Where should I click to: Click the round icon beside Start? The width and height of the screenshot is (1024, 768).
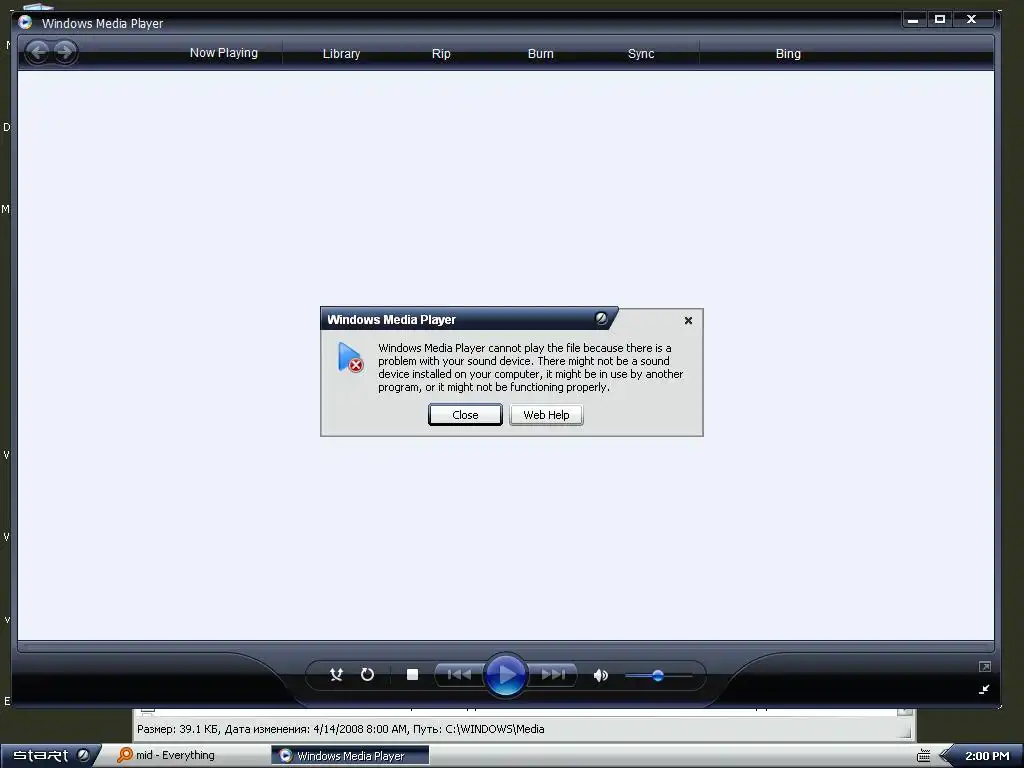tap(83, 755)
